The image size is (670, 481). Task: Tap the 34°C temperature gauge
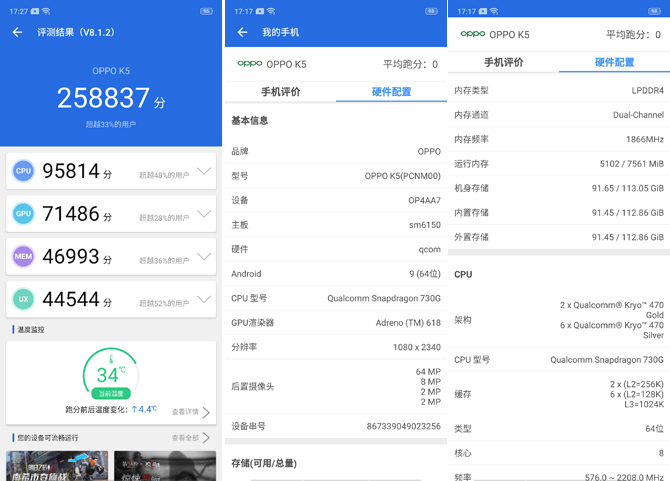click(111, 375)
